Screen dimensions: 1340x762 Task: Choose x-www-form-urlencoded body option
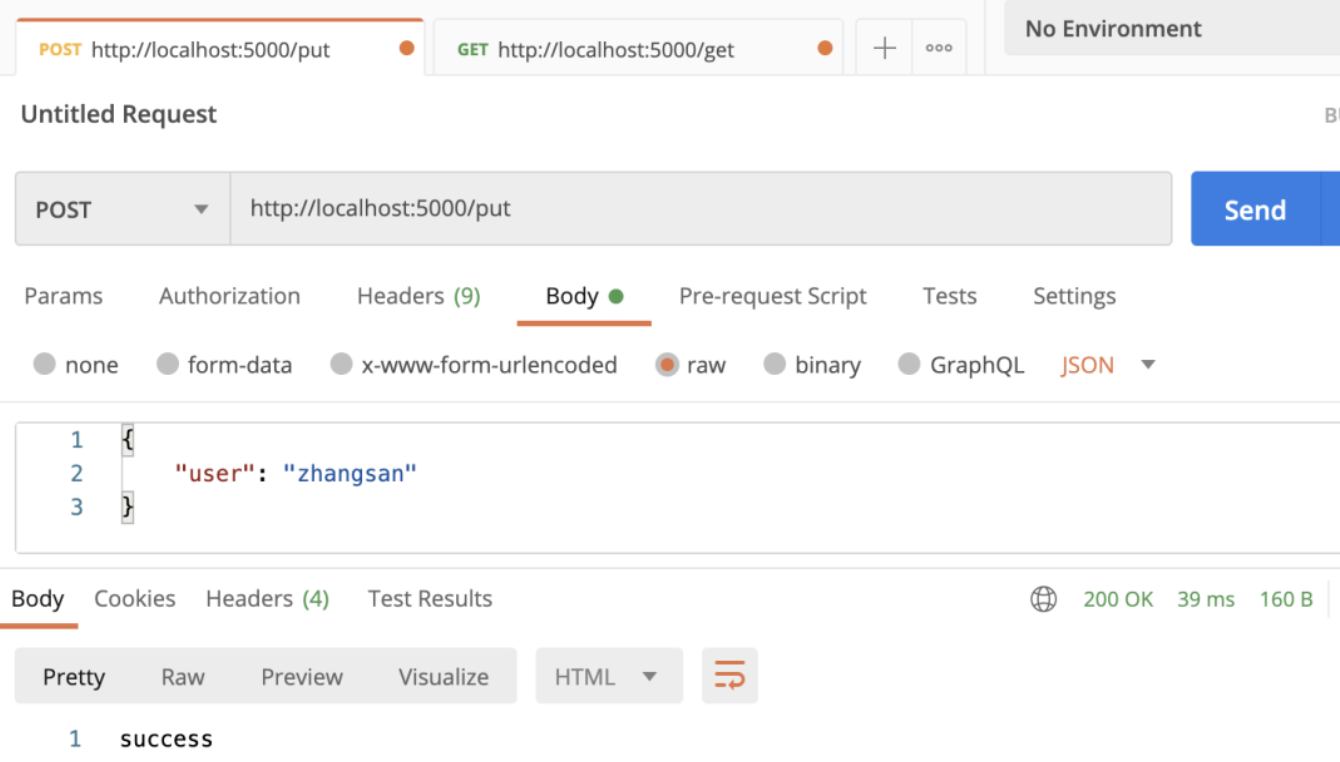[x=474, y=365]
